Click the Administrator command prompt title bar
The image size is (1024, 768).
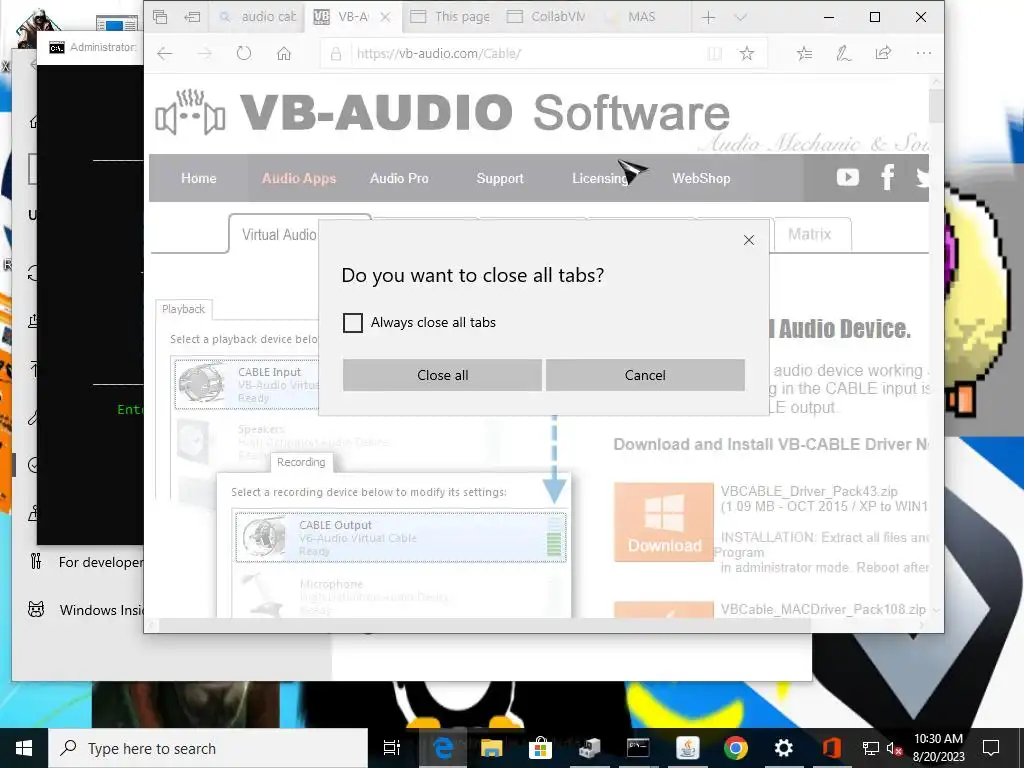pos(91,47)
